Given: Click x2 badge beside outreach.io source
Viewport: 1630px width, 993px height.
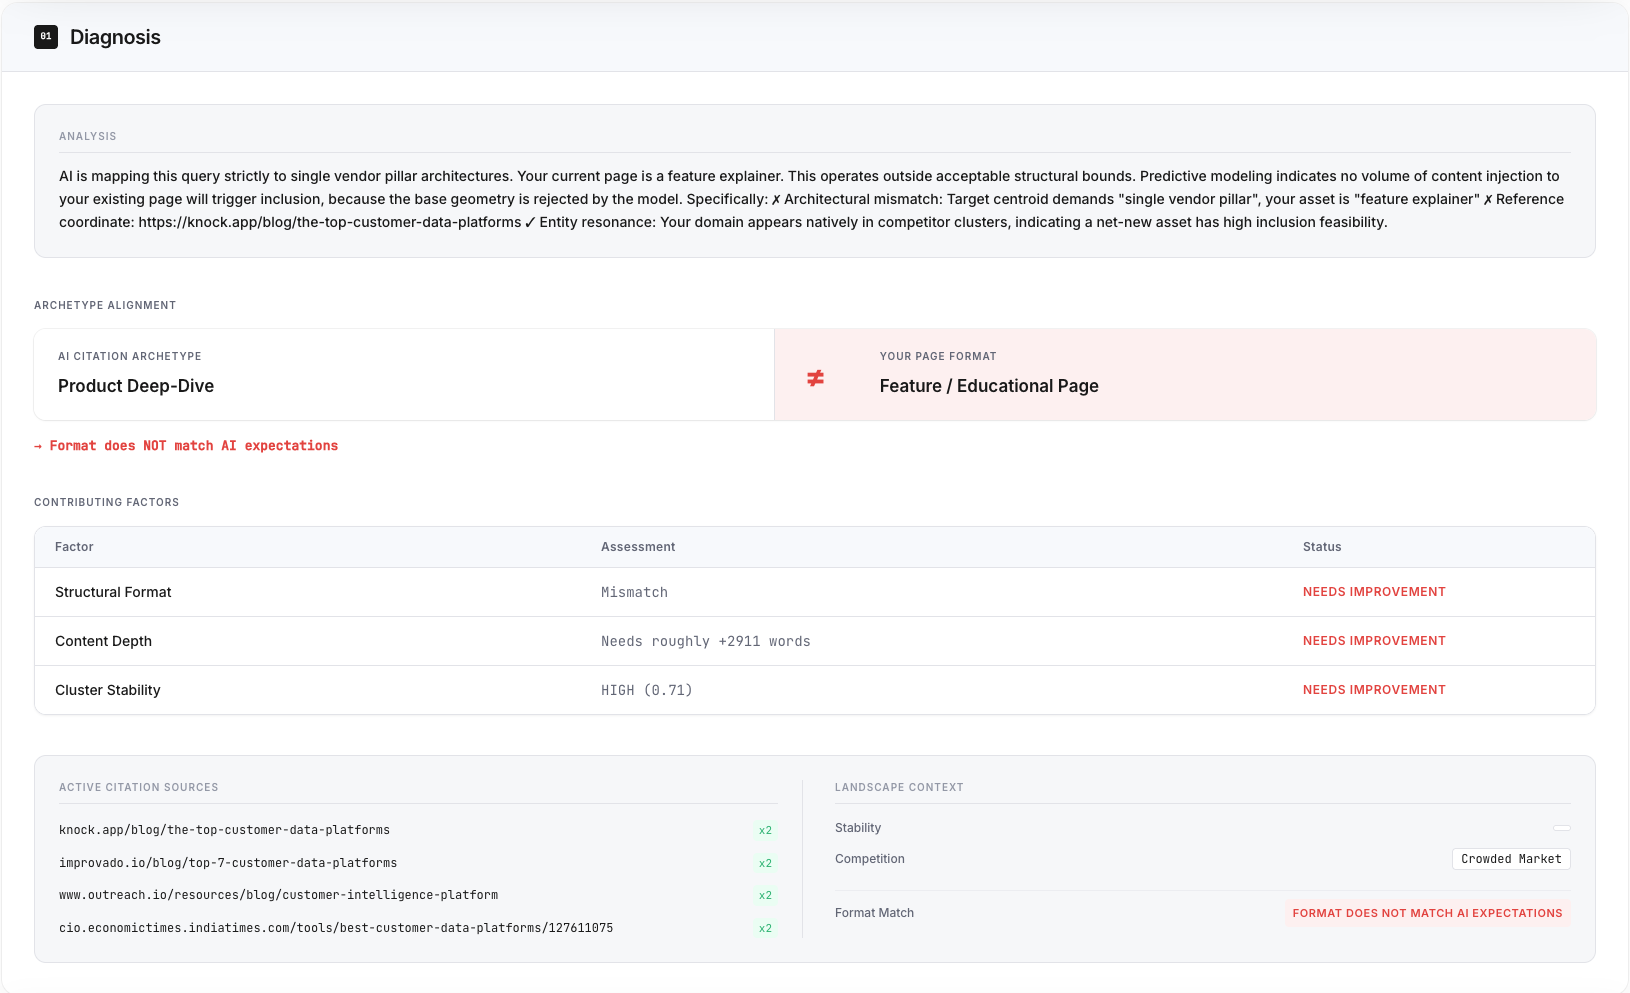Looking at the screenshot, I should (x=765, y=895).
